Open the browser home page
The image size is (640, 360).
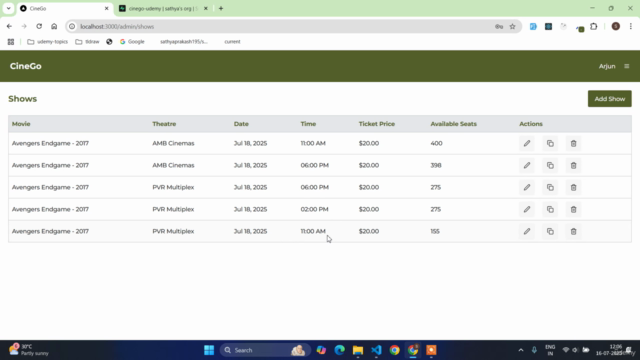54,27
